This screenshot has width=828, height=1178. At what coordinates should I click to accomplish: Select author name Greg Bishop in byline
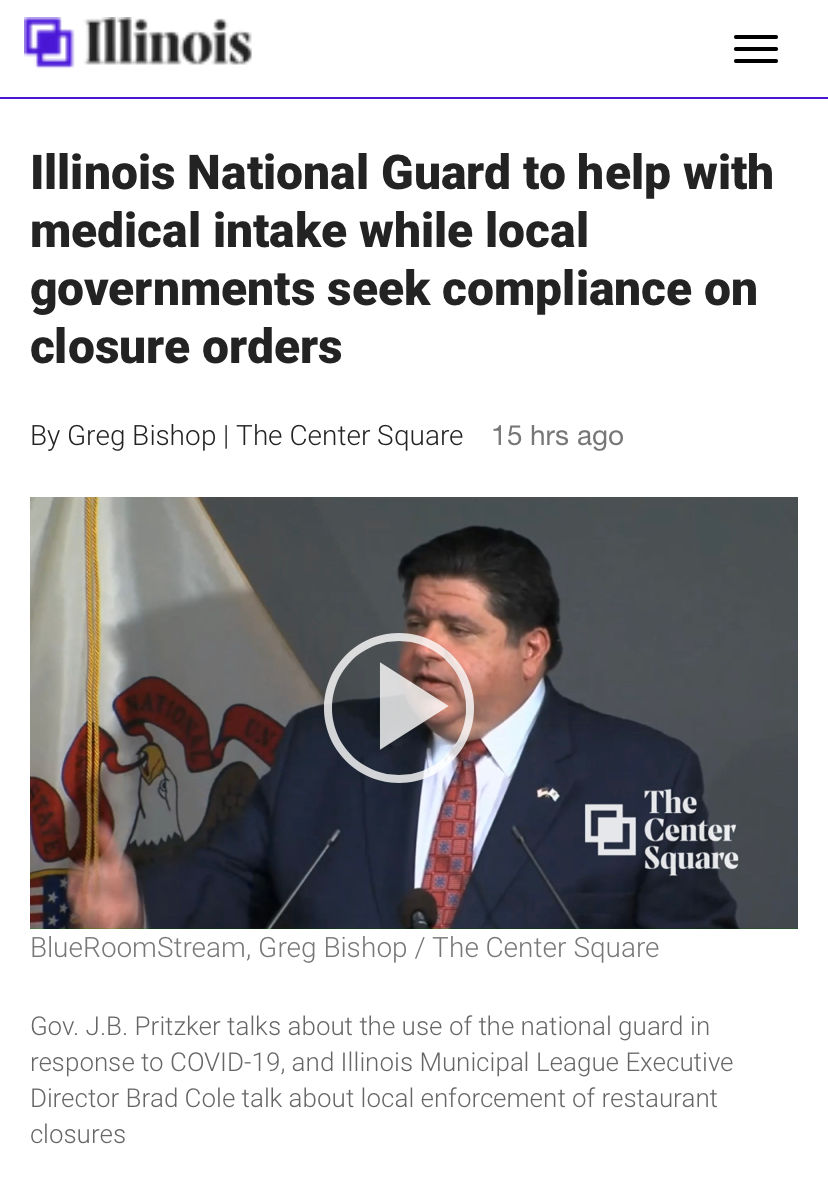point(141,436)
